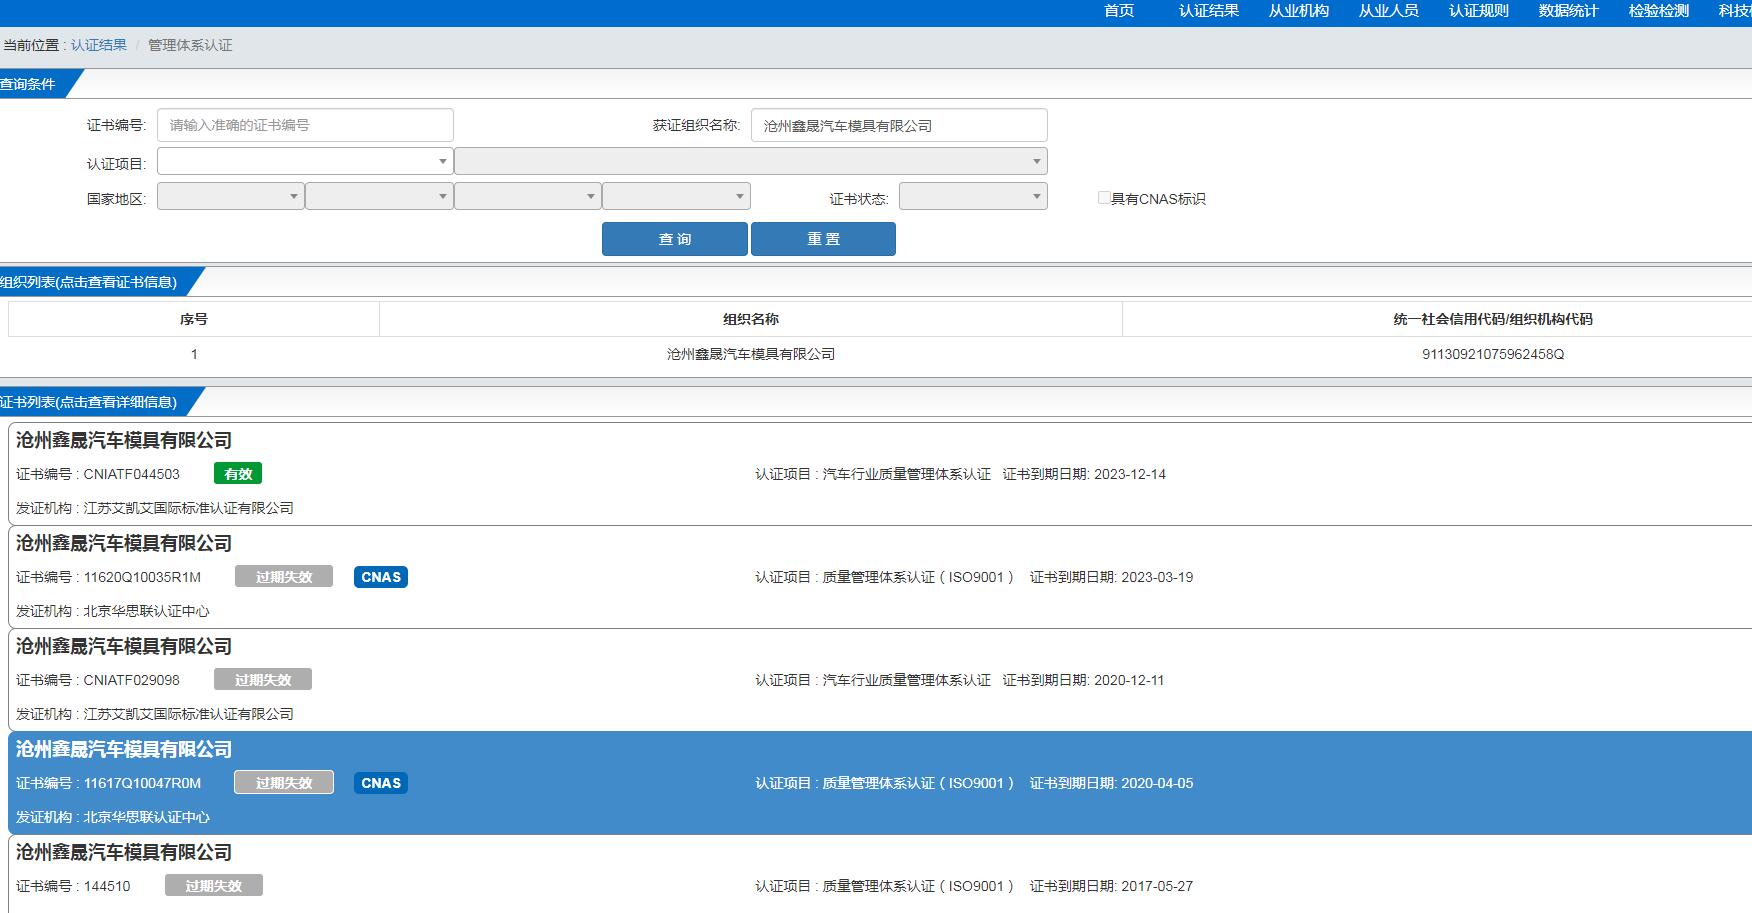Image resolution: width=1752 pixels, height=913 pixels.
Task: Open the 从业人员 navigation menu
Action: [1389, 11]
